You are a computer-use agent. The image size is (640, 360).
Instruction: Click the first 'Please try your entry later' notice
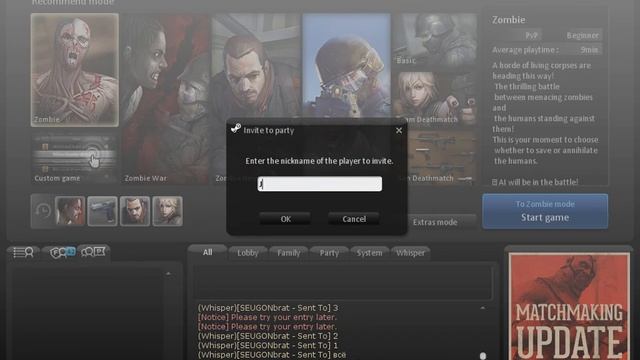(x=267, y=317)
